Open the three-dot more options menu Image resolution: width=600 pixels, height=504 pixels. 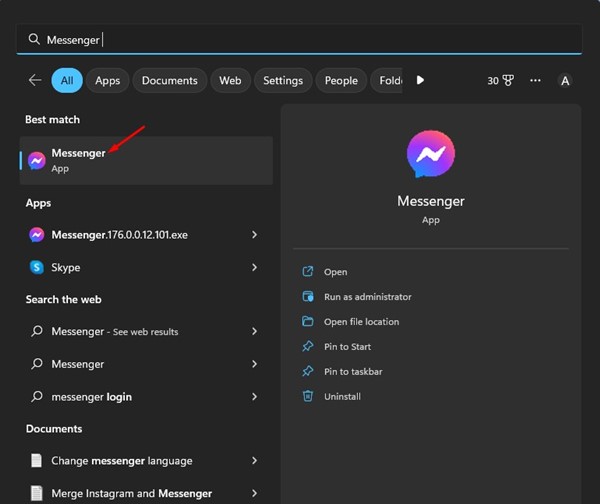click(x=535, y=80)
